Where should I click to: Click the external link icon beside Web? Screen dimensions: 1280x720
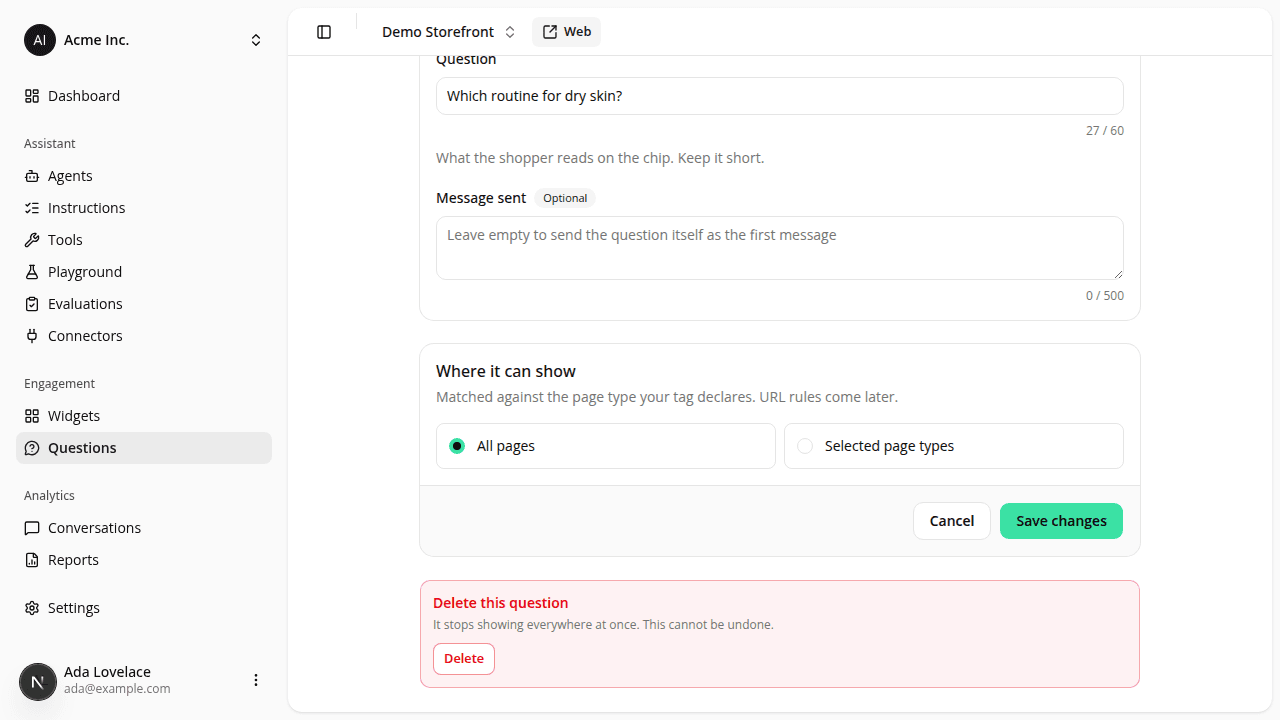(550, 32)
